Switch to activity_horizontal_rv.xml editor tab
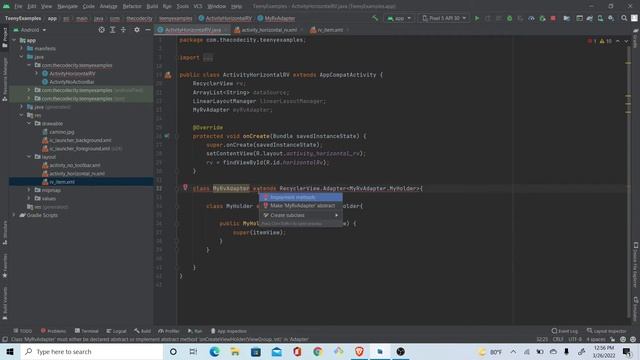 tap(269, 30)
